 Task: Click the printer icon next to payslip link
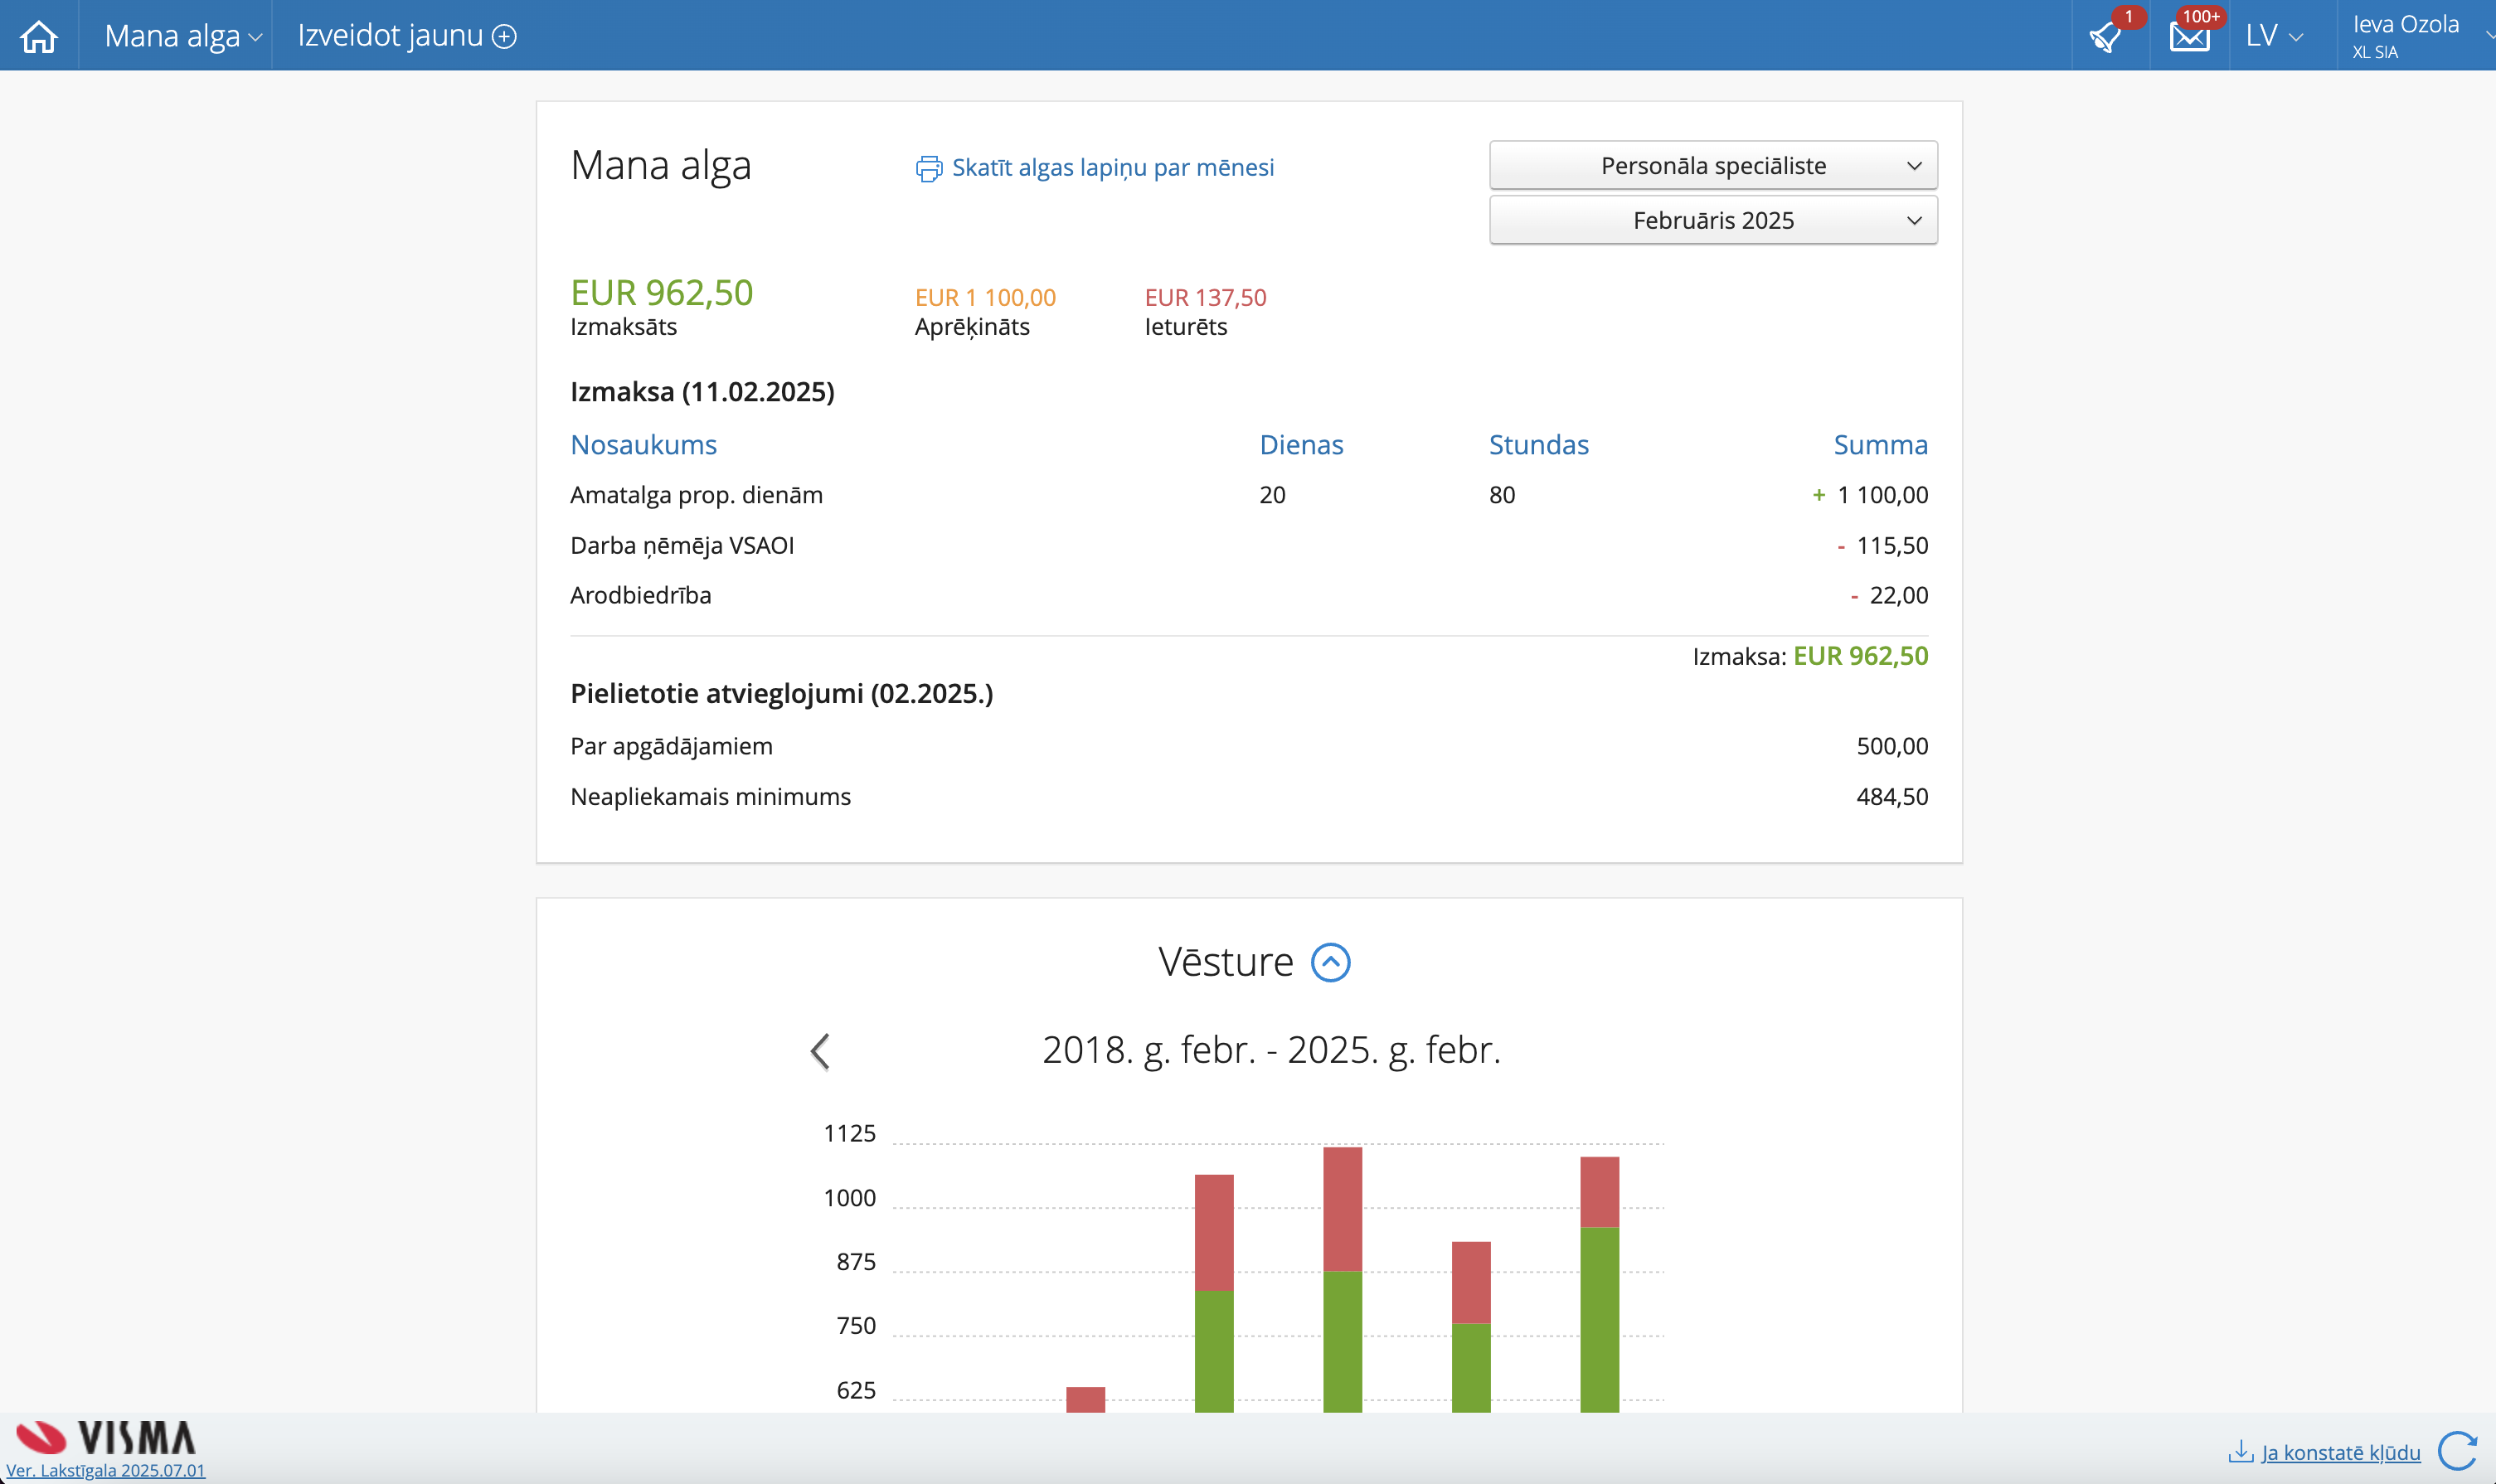pyautogui.click(x=928, y=168)
